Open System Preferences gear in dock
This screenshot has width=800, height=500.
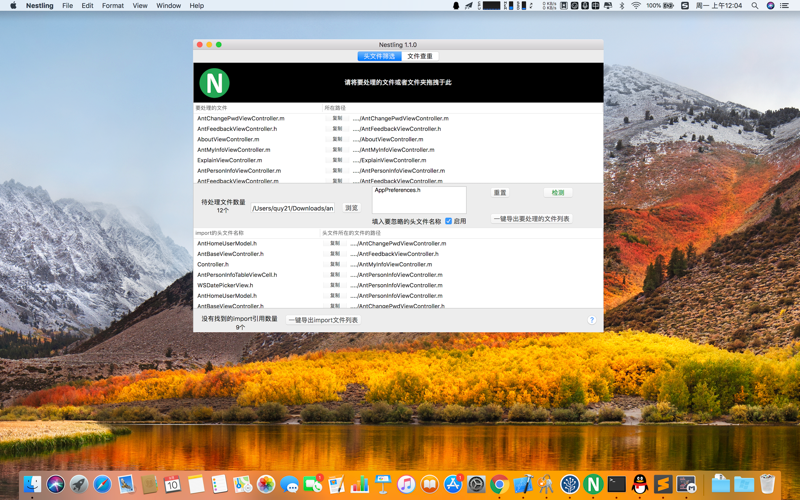point(476,484)
